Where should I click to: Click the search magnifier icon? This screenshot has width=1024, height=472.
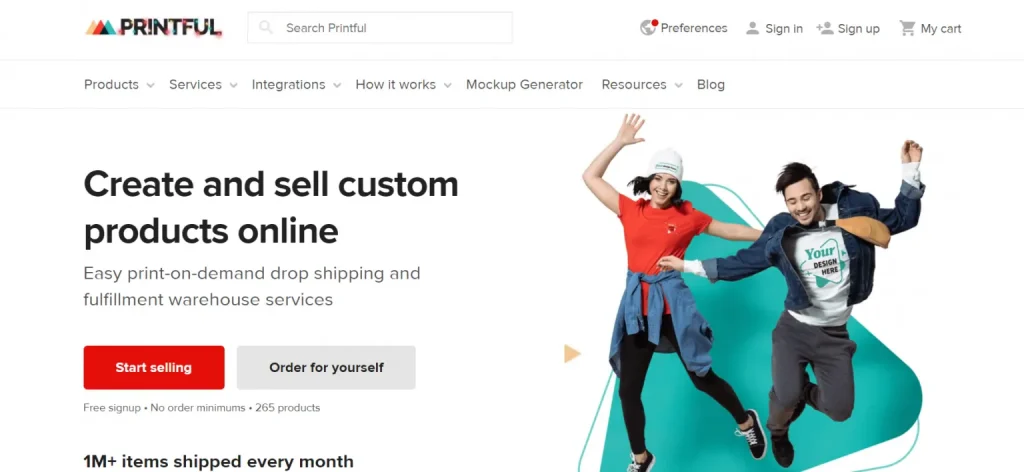point(265,27)
